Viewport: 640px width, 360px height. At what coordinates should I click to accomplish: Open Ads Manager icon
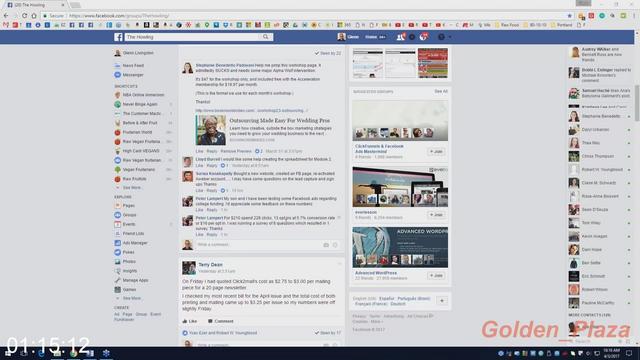click(118, 243)
